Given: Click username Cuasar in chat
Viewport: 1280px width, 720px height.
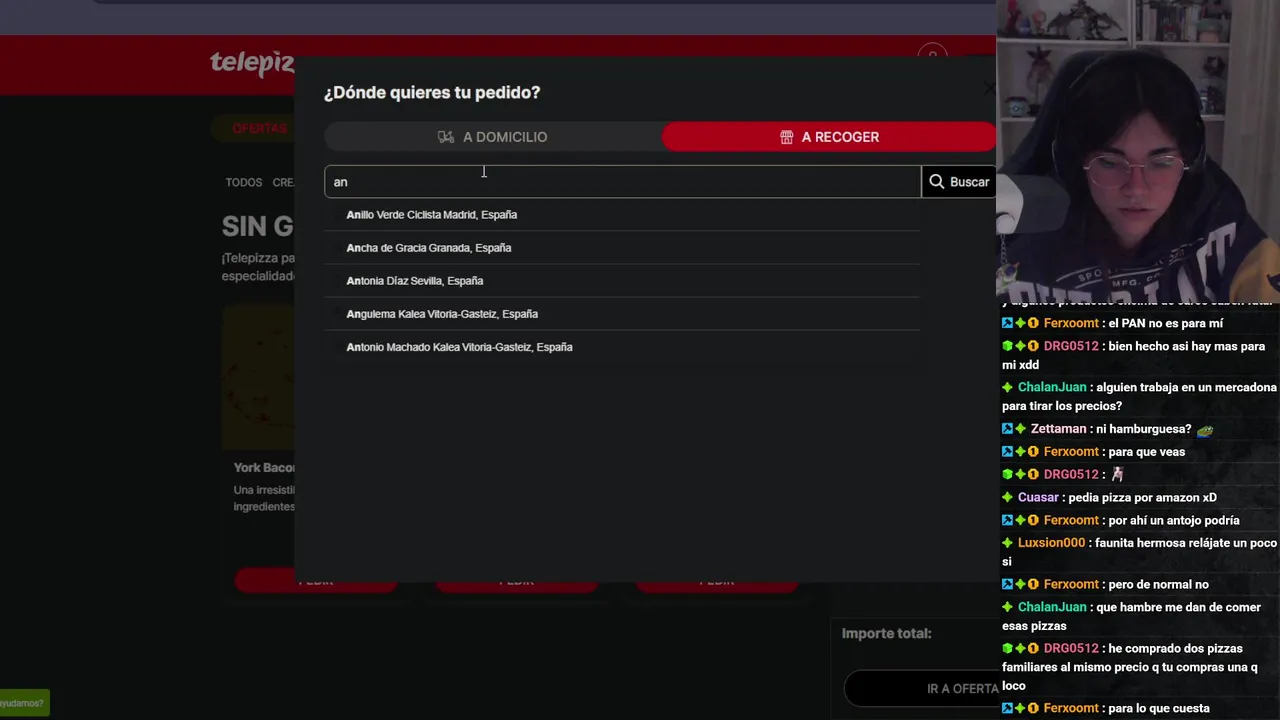Looking at the screenshot, I should [x=1038, y=498].
